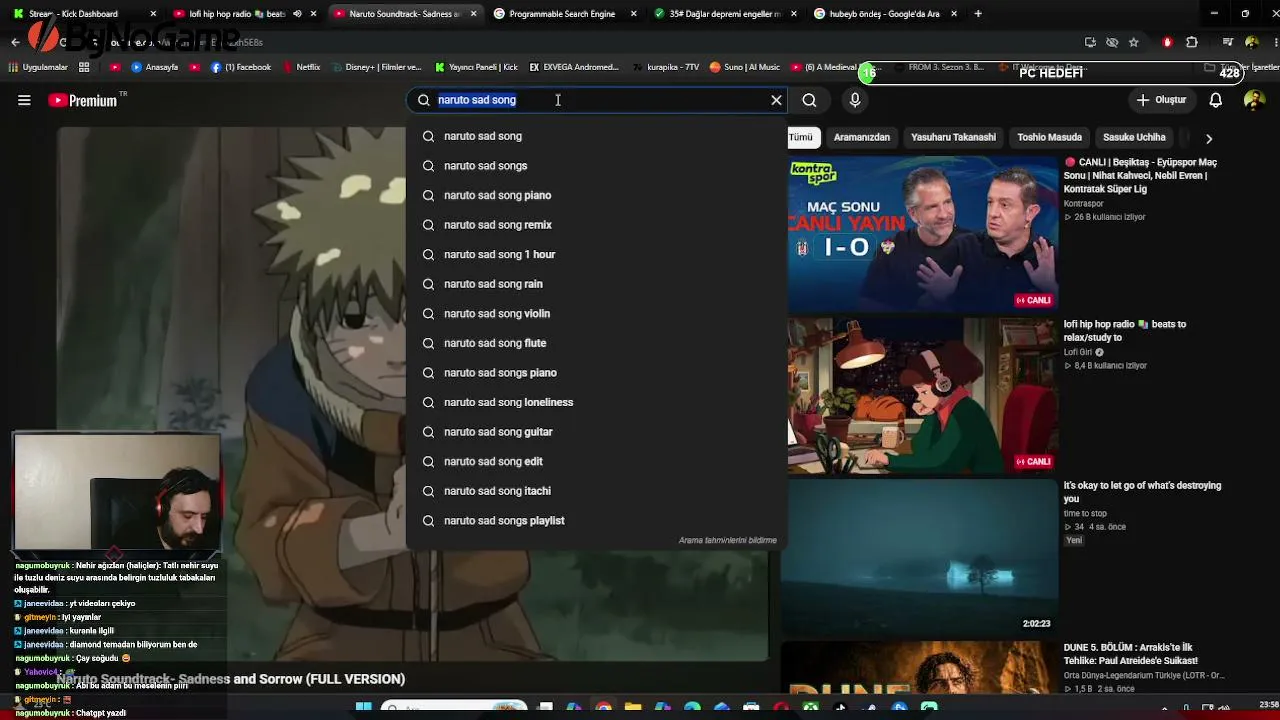Go to YouTube Premium home logo
Image resolution: width=1280 pixels, height=720 pixels.
(x=82, y=100)
